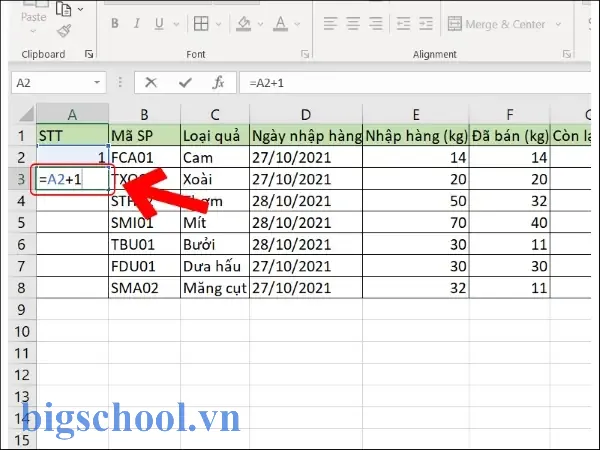Click the Măng cụt cell
600x450 pixels.
(x=215, y=288)
